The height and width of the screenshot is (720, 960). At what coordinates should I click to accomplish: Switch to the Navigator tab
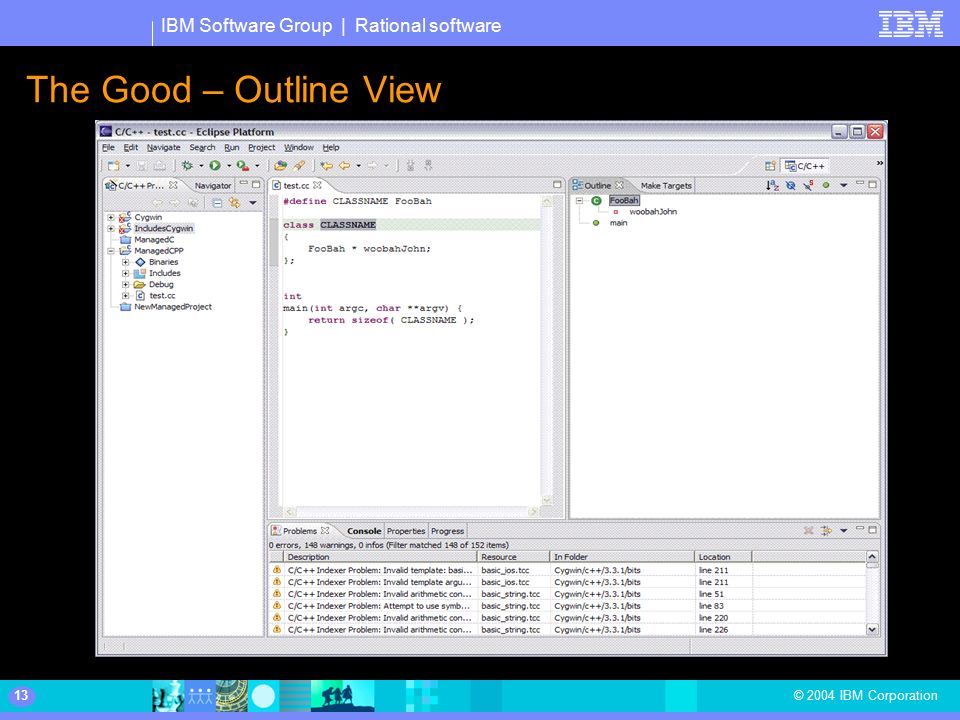pyautogui.click(x=212, y=186)
